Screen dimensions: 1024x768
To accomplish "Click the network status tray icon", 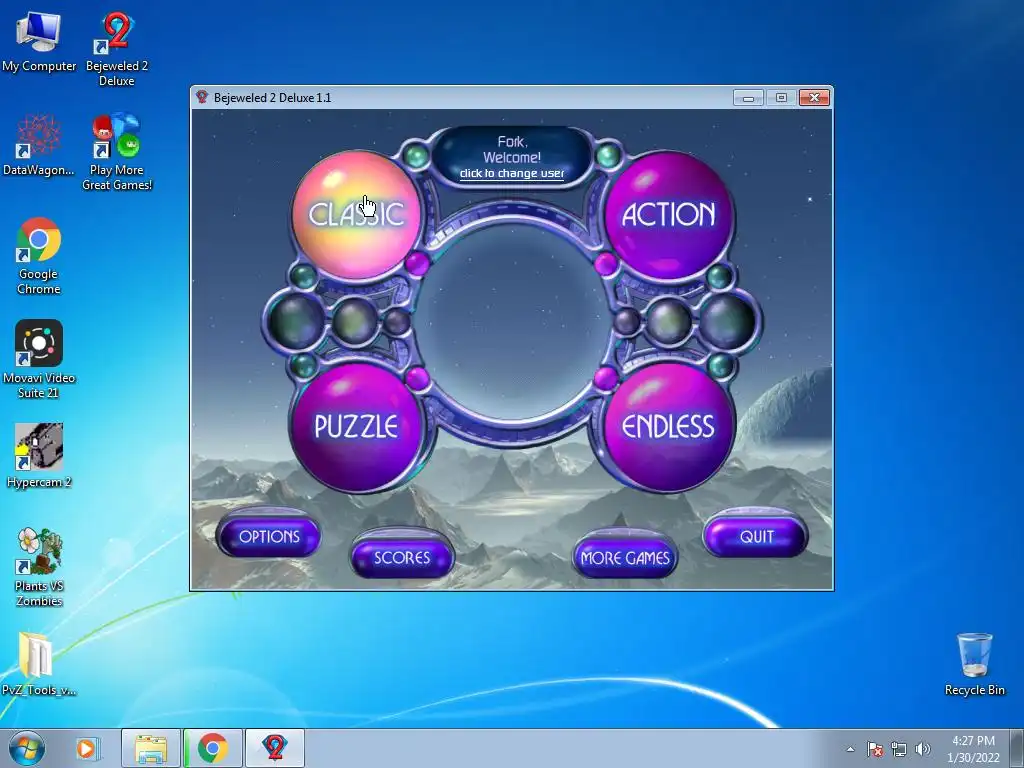I will click(899, 749).
